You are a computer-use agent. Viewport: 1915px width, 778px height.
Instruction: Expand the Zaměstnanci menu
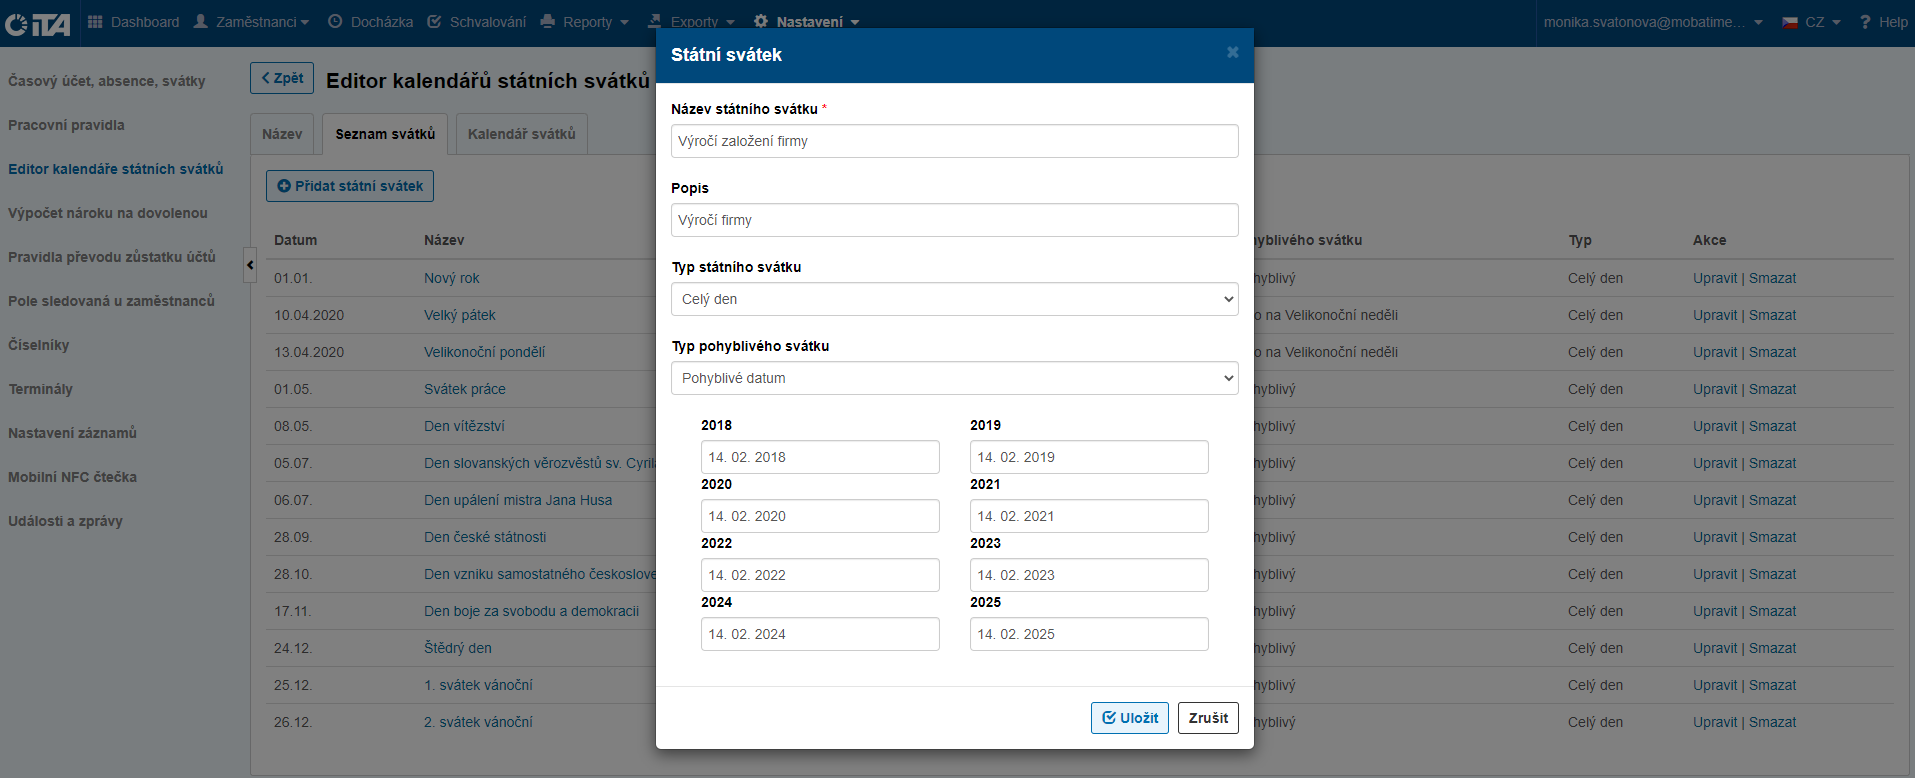[251, 22]
